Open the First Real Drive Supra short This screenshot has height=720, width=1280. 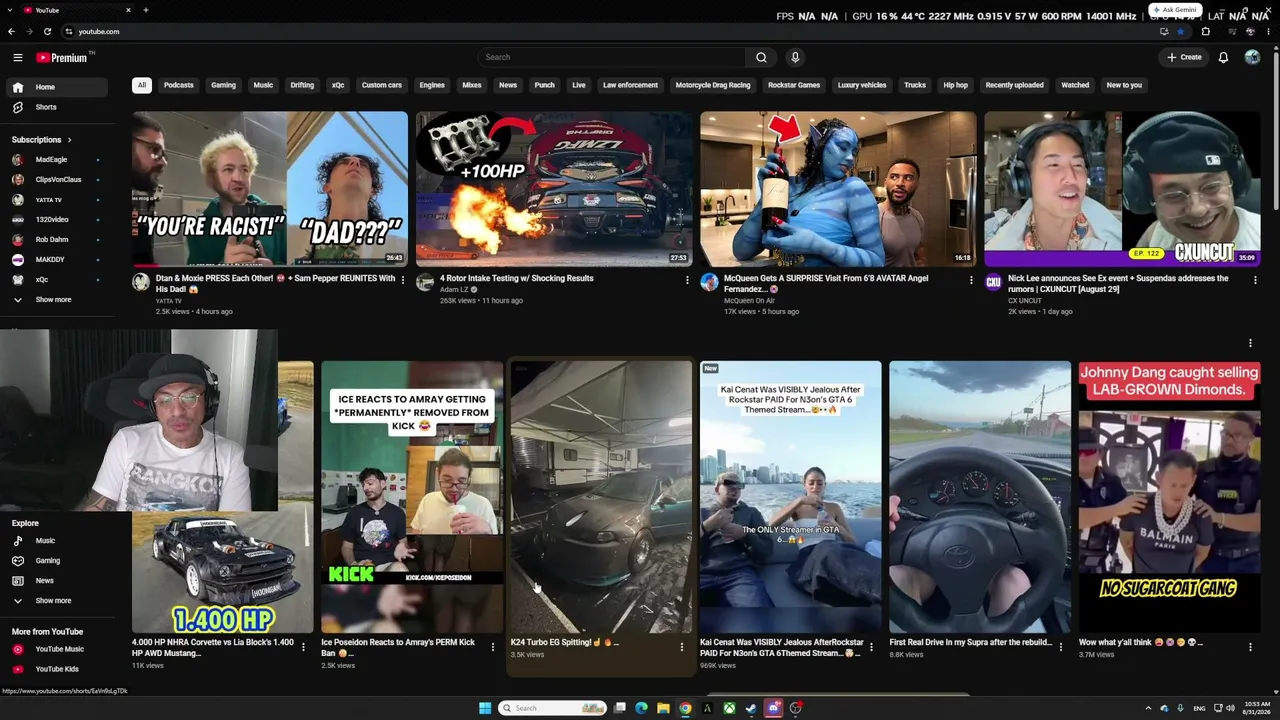click(980, 497)
